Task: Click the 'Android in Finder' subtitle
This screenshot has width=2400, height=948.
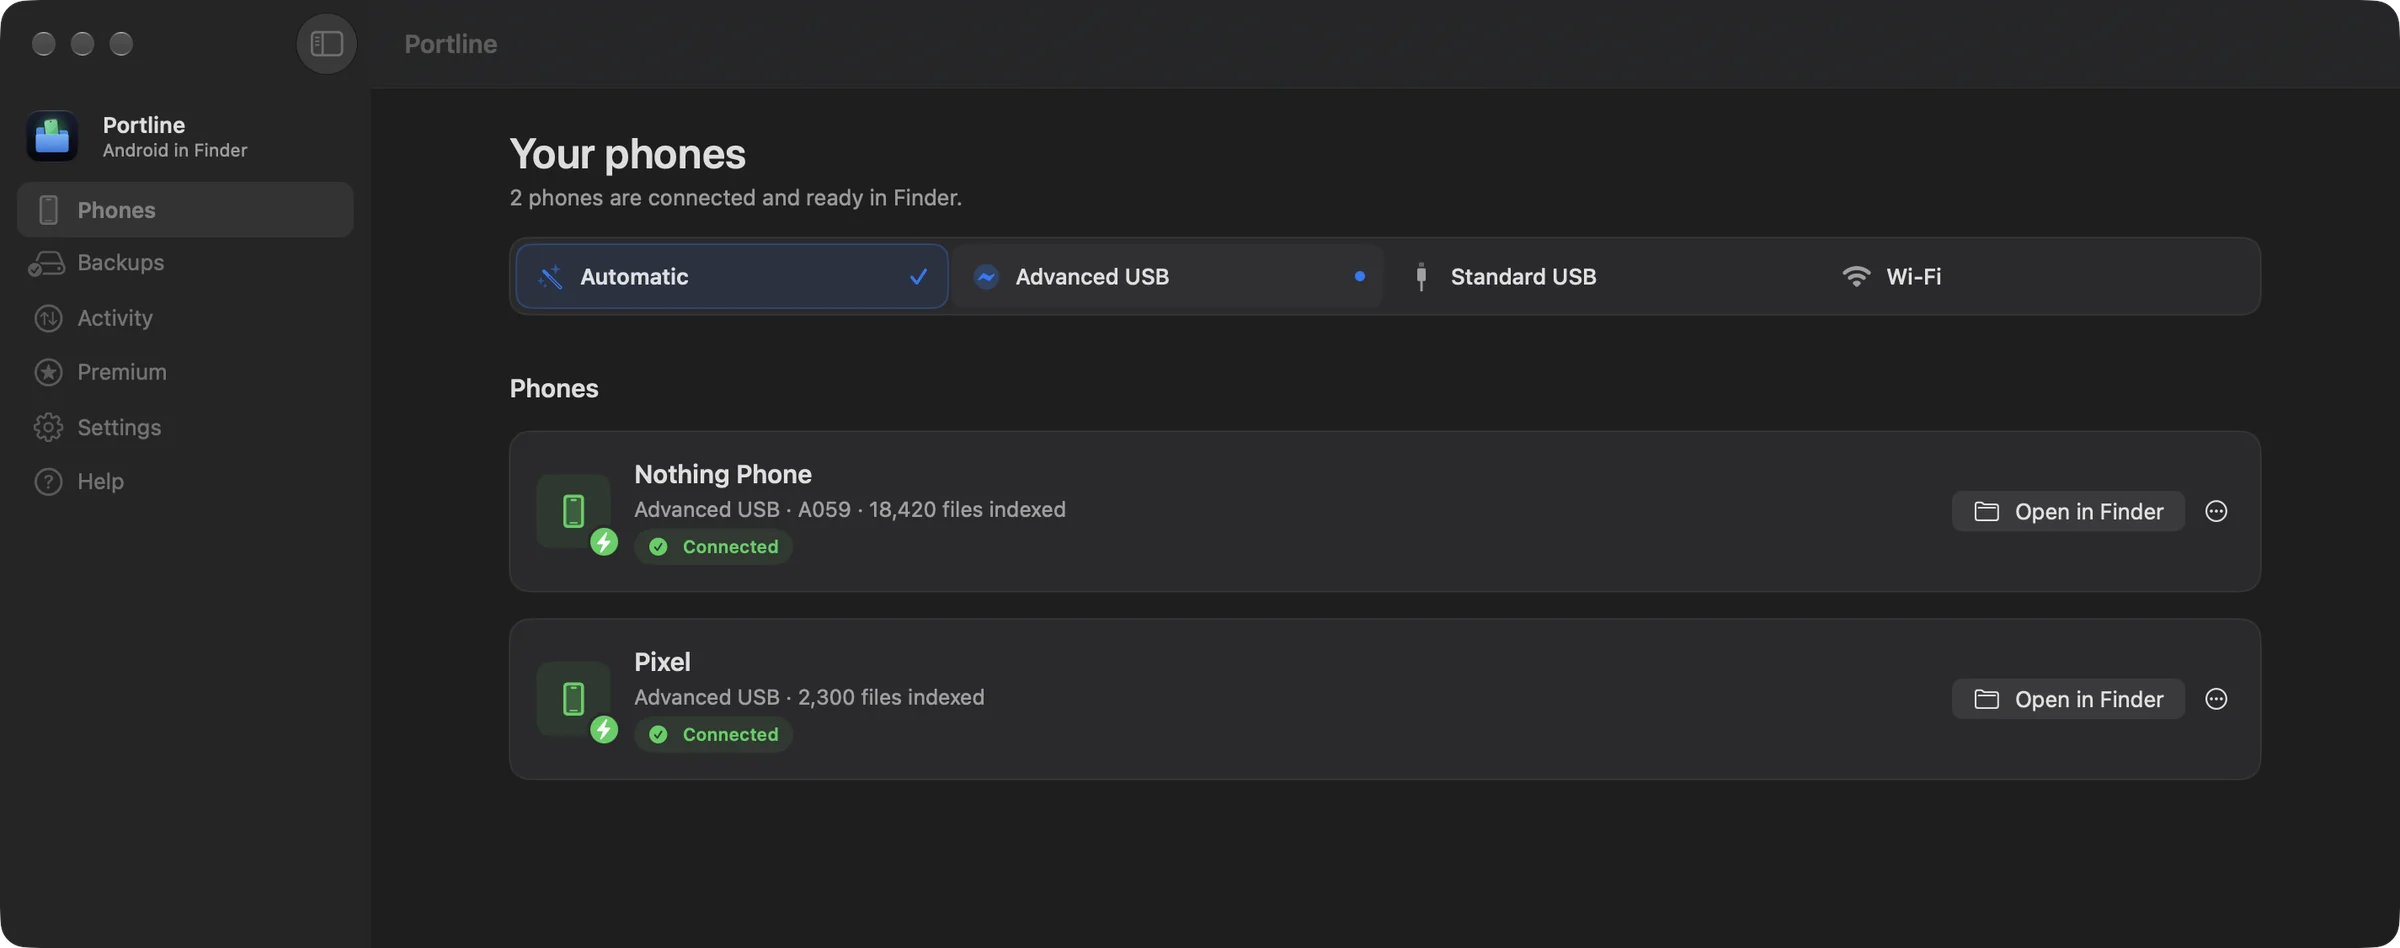Action: tap(175, 151)
